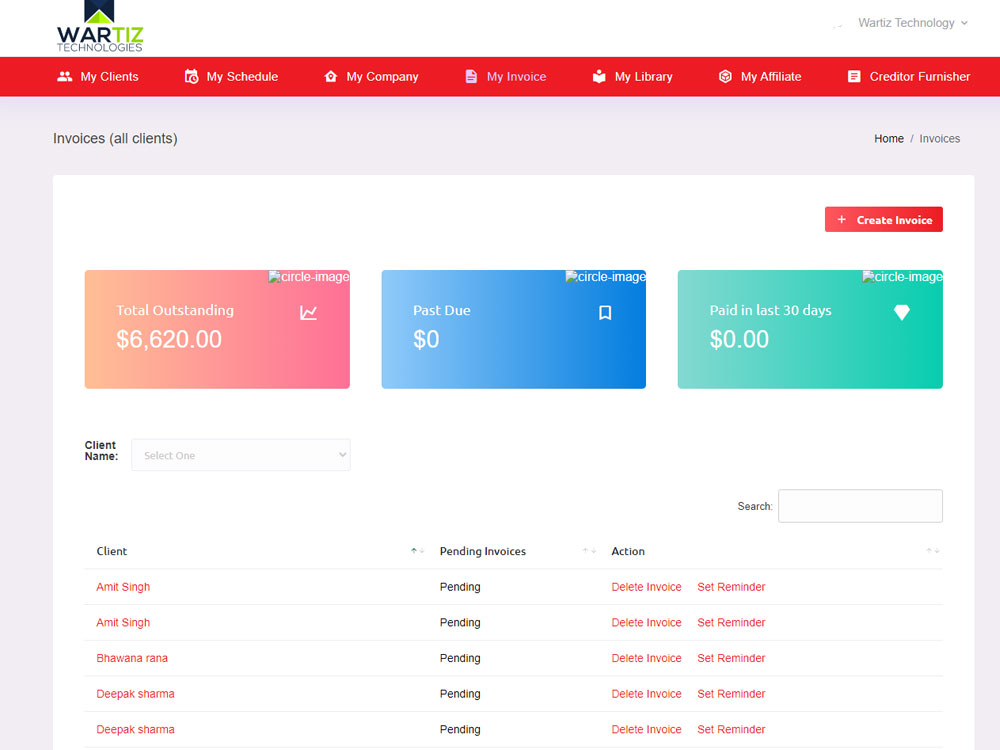Screen dimensions: 1000x750
Task: Set Reminder for Bhawana rana
Action: coord(731,658)
